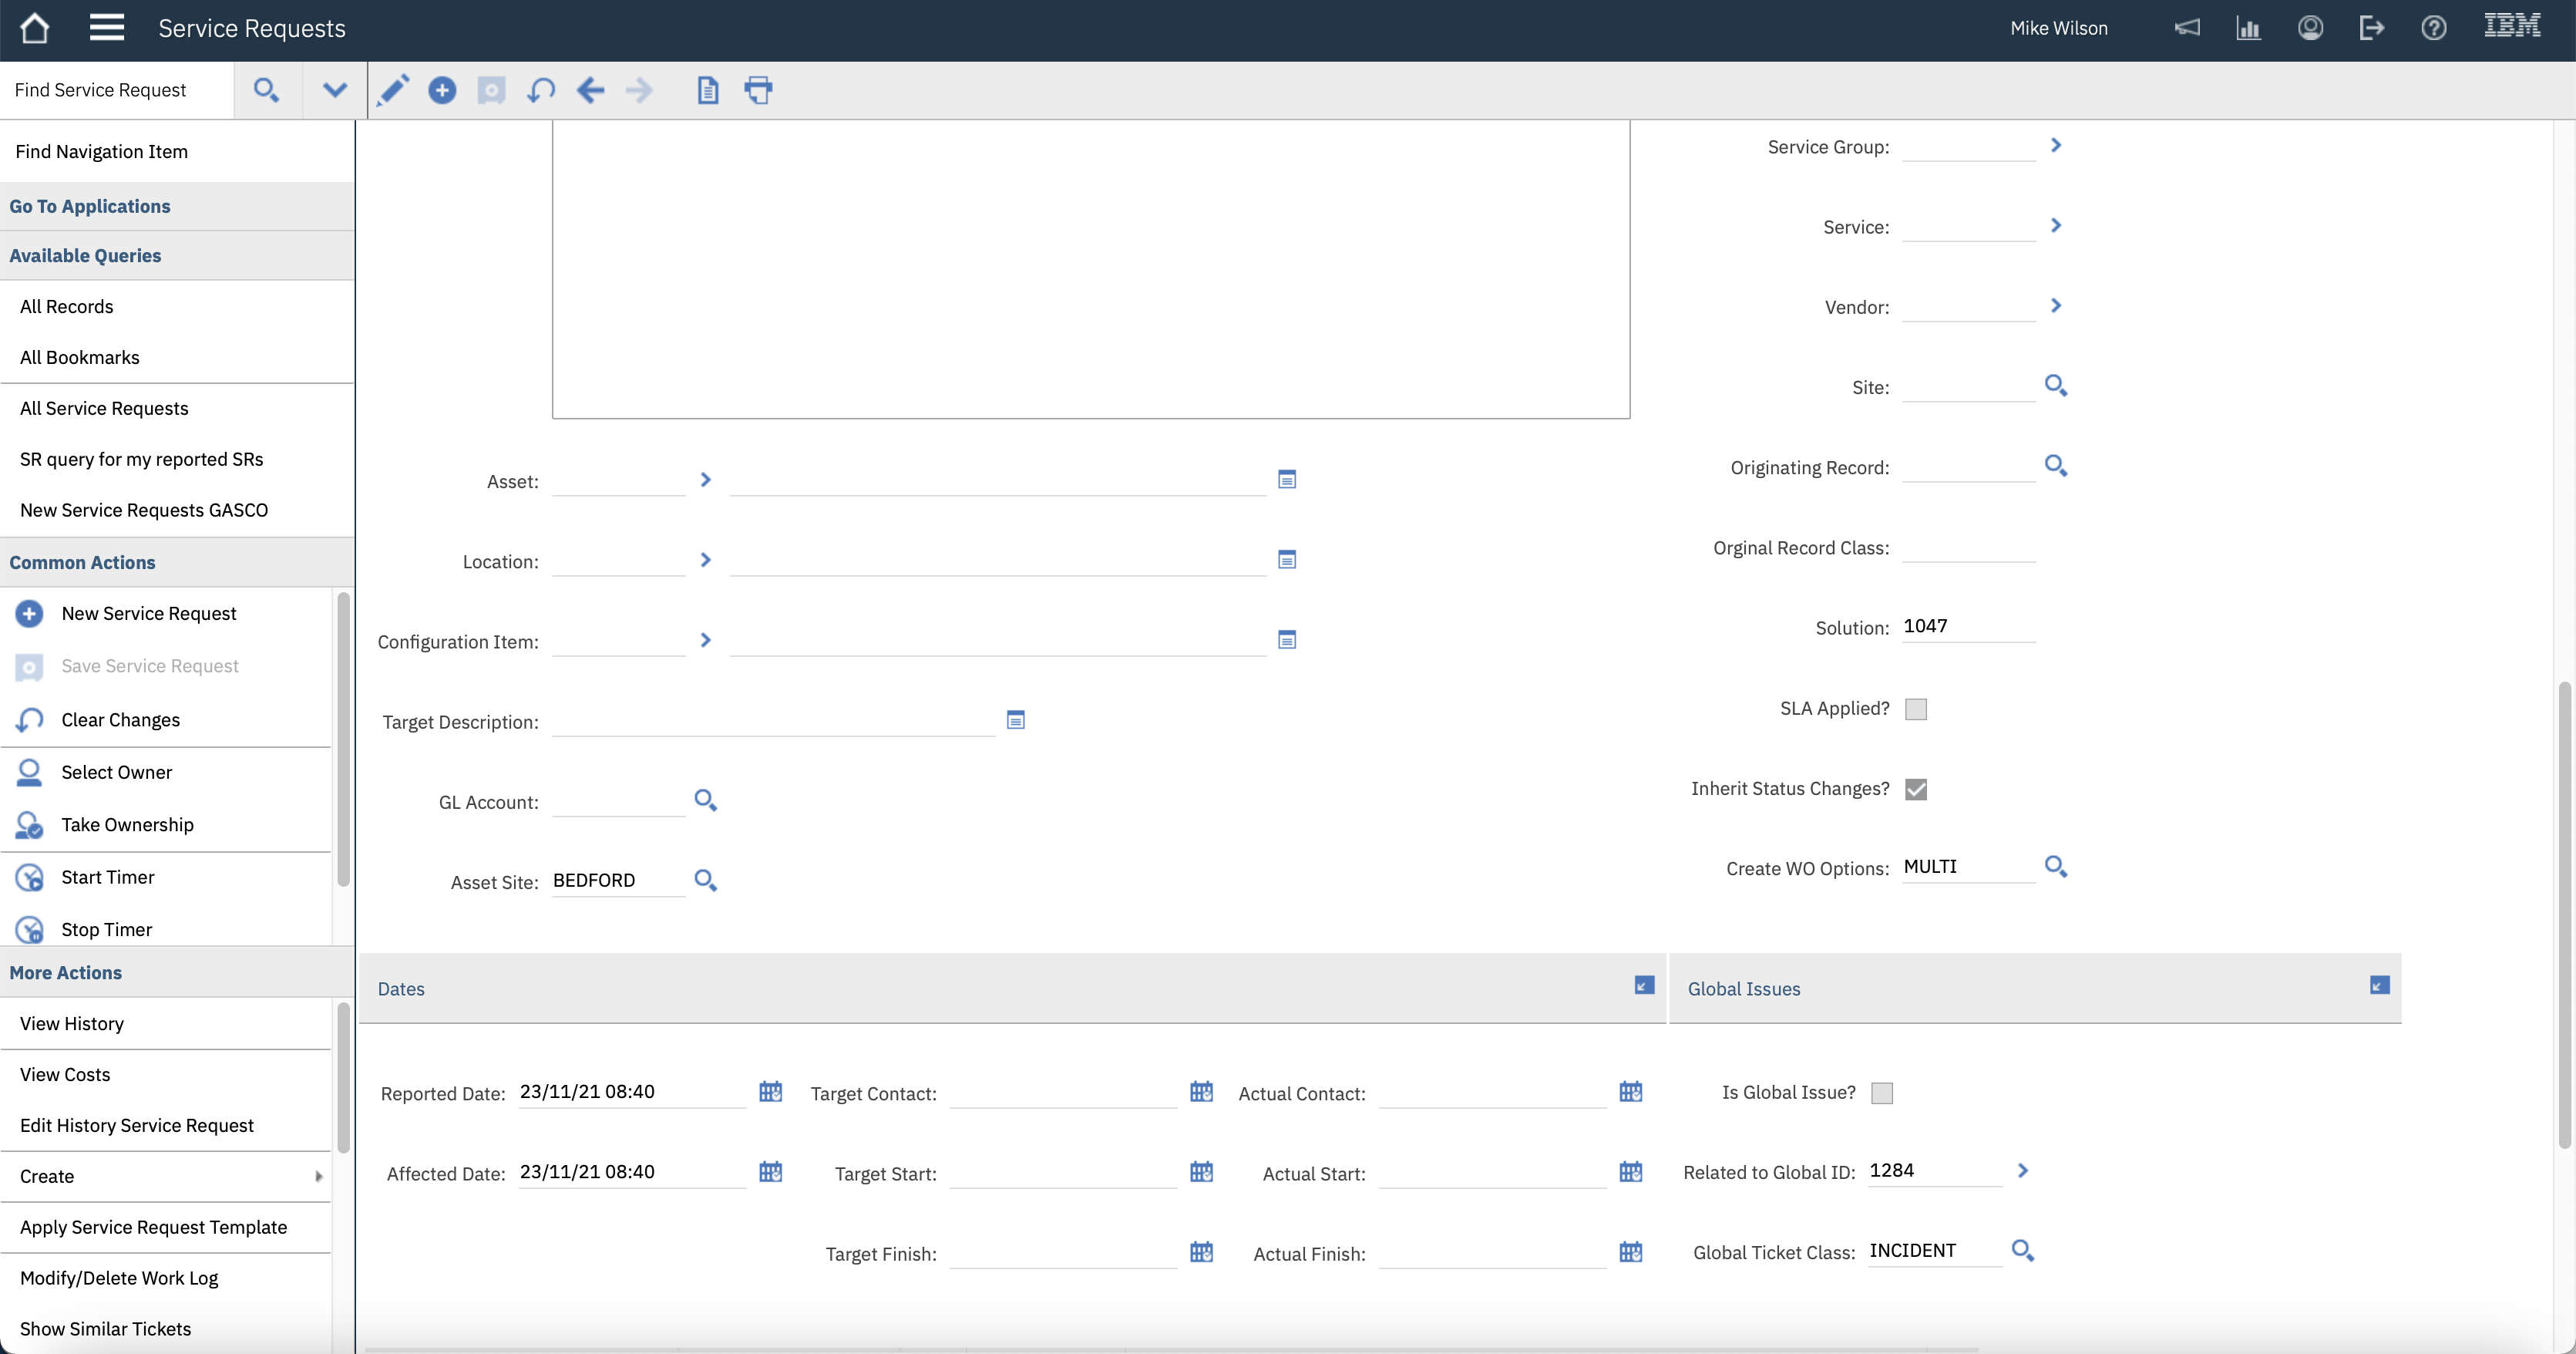Uncheck Inherit Status Changes checkbox

click(1915, 789)
